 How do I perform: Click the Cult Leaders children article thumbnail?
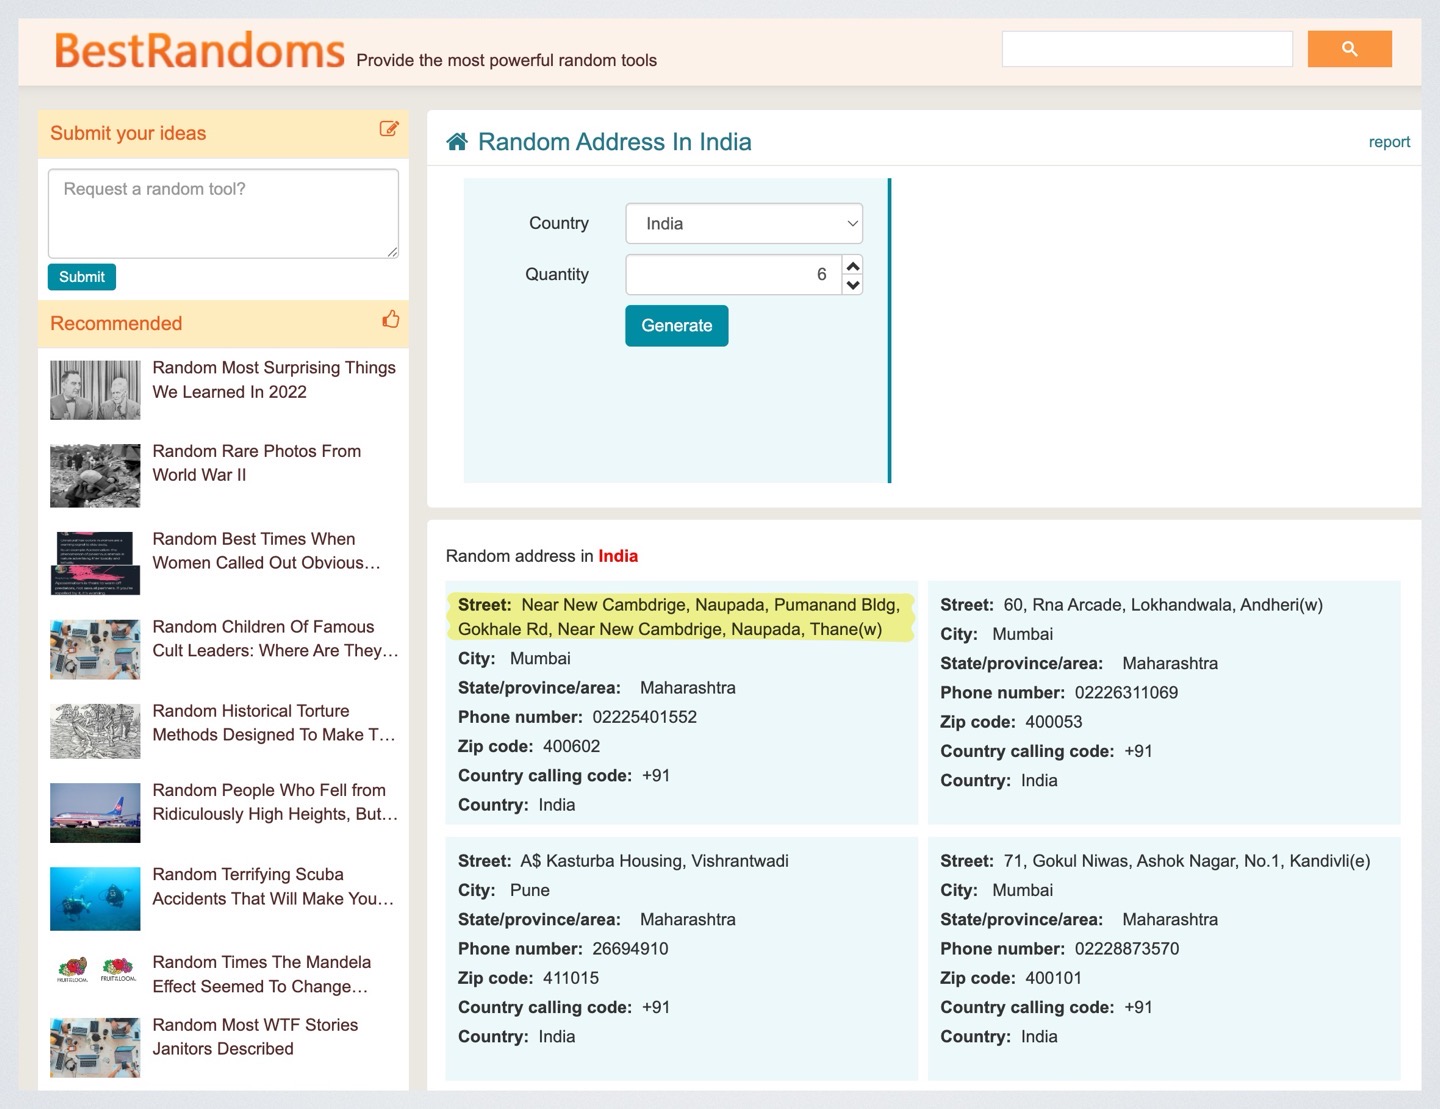pyautogui.click(x=95, y=649)
